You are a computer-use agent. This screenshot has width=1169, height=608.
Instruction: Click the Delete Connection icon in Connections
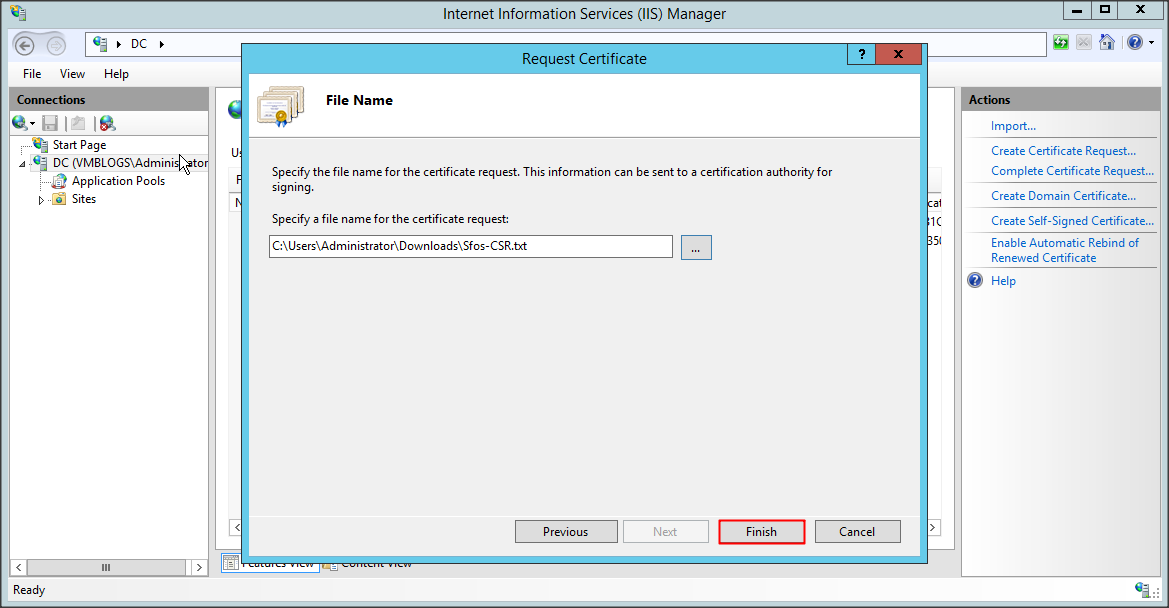[107, 123]
